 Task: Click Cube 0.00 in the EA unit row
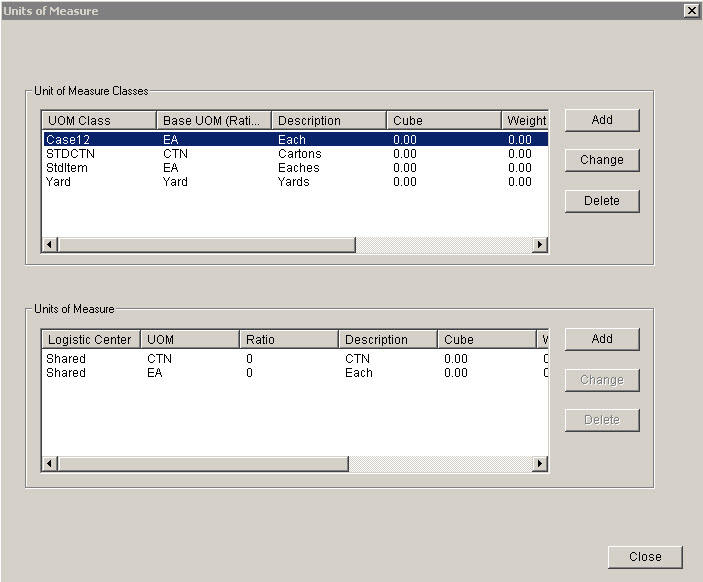click(456, 373)
